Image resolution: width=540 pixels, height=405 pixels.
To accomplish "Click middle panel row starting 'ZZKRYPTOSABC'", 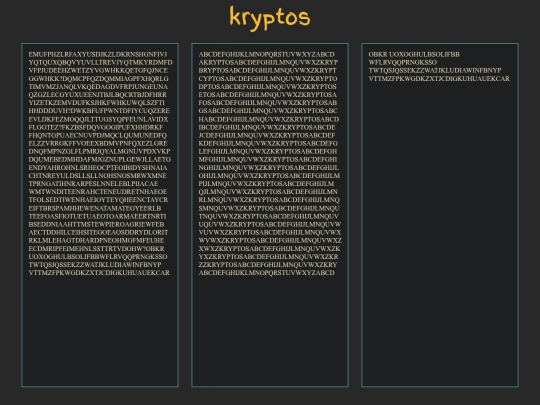I will pyautogui.click(x=268, y=265).
